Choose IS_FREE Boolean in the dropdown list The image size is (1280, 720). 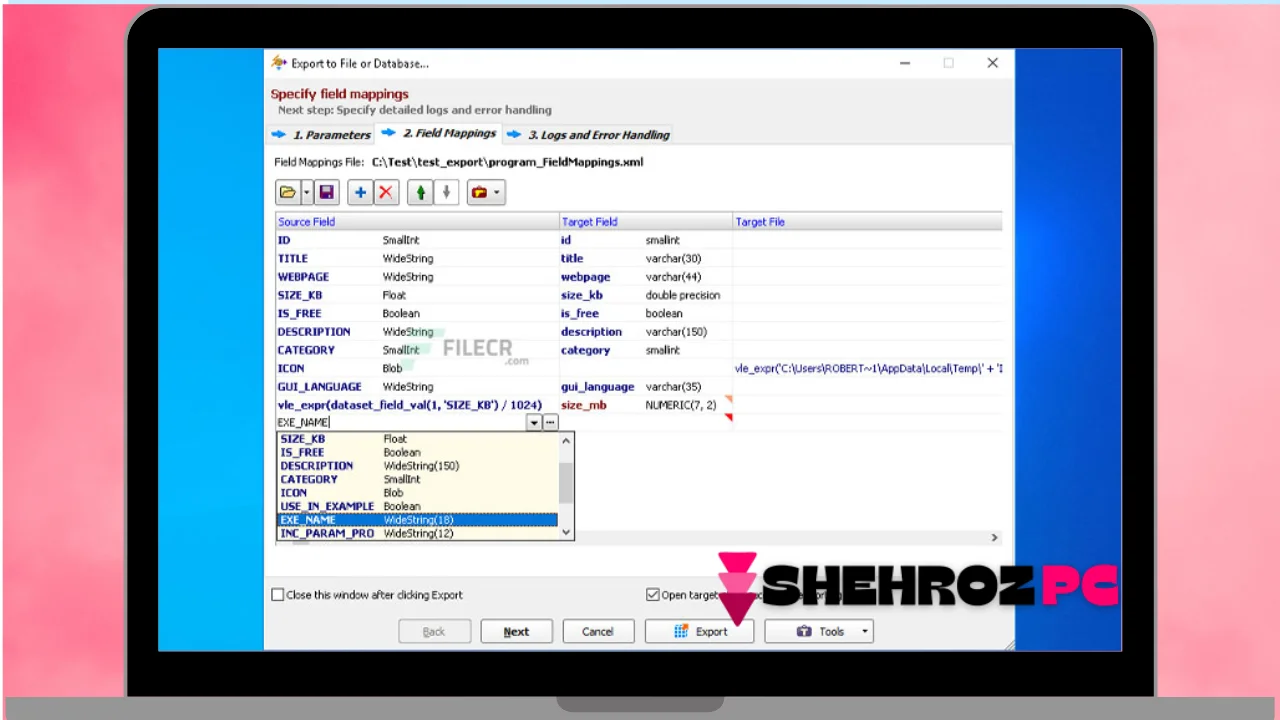(417, 452)
